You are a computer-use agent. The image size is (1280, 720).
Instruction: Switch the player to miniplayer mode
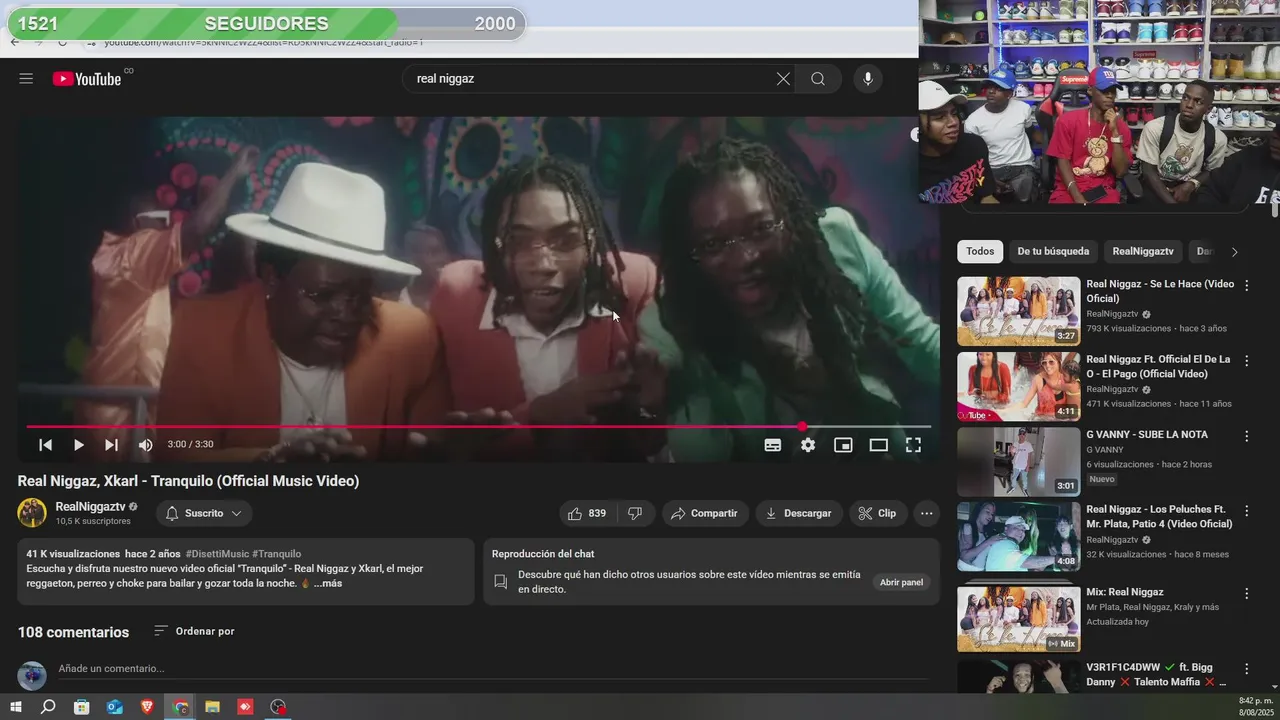point(843,445)
